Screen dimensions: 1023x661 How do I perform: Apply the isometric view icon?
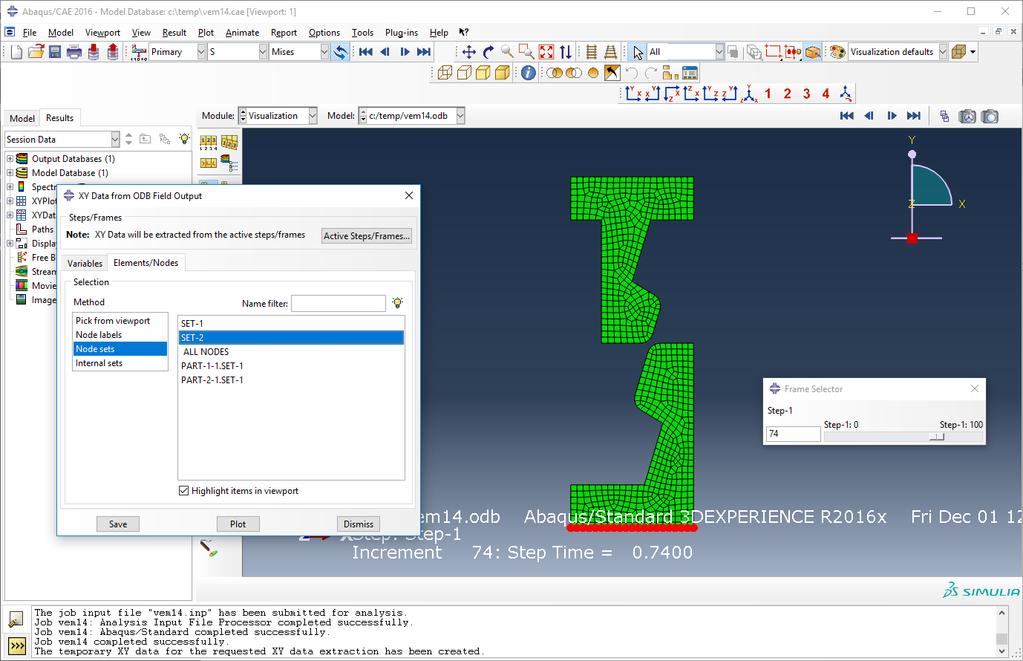[x=750, y=93]
